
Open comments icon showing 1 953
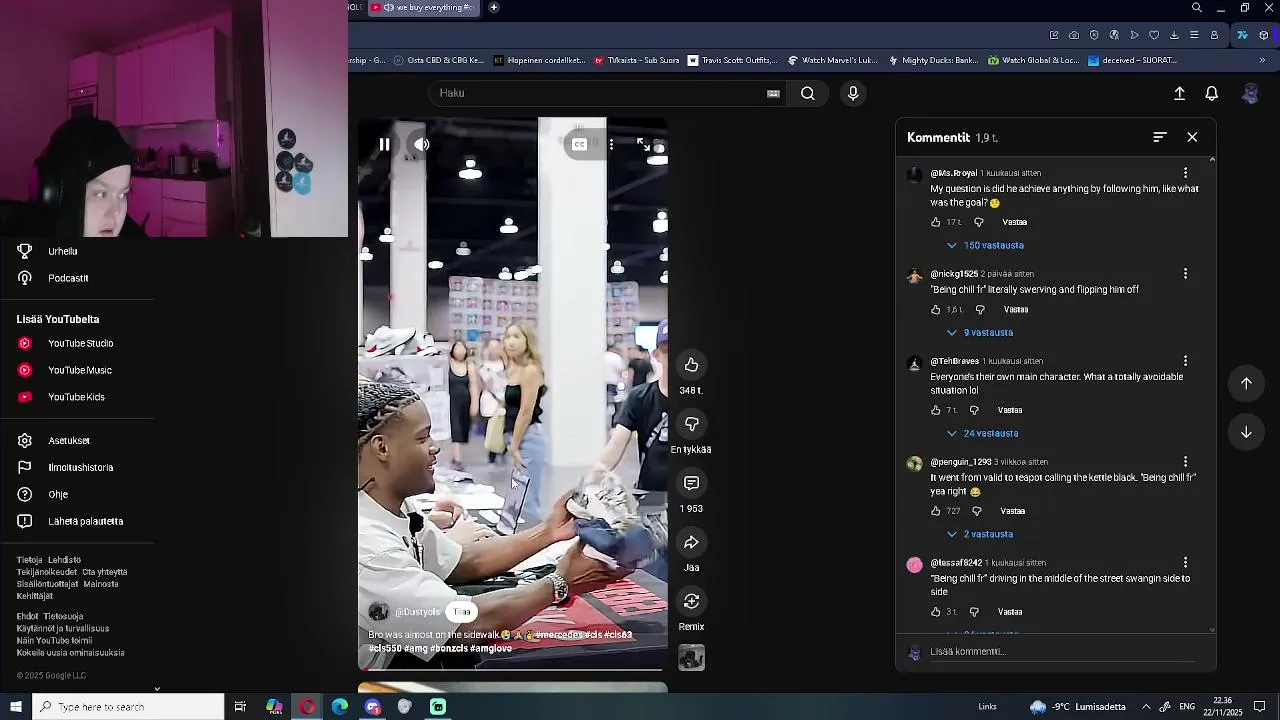coord(691,483)
